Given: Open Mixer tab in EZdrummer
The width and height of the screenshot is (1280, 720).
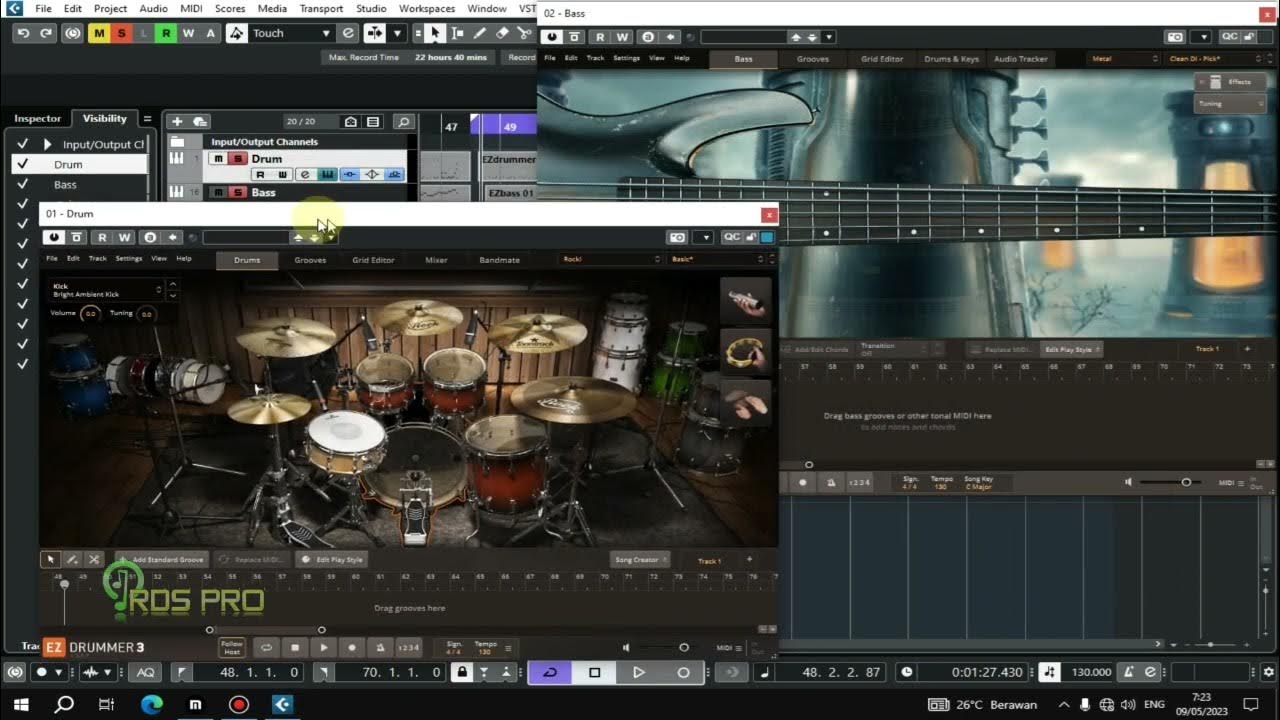Looking at the screenshot, I should pos(436,260).
